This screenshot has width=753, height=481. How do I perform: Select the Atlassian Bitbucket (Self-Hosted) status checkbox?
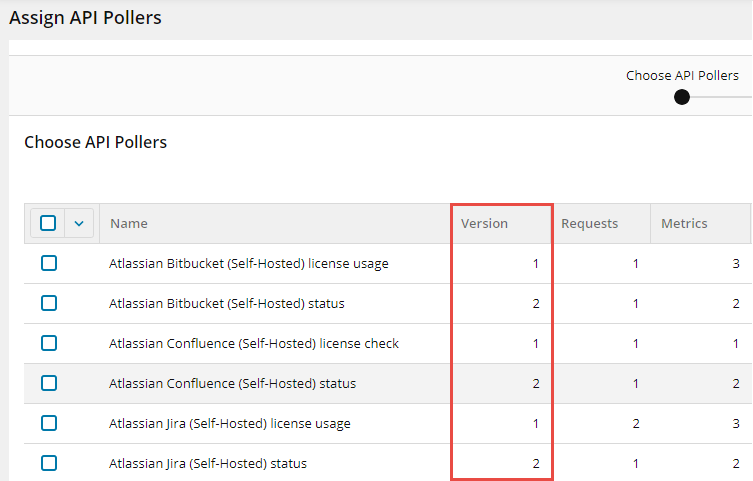[48, 303]
